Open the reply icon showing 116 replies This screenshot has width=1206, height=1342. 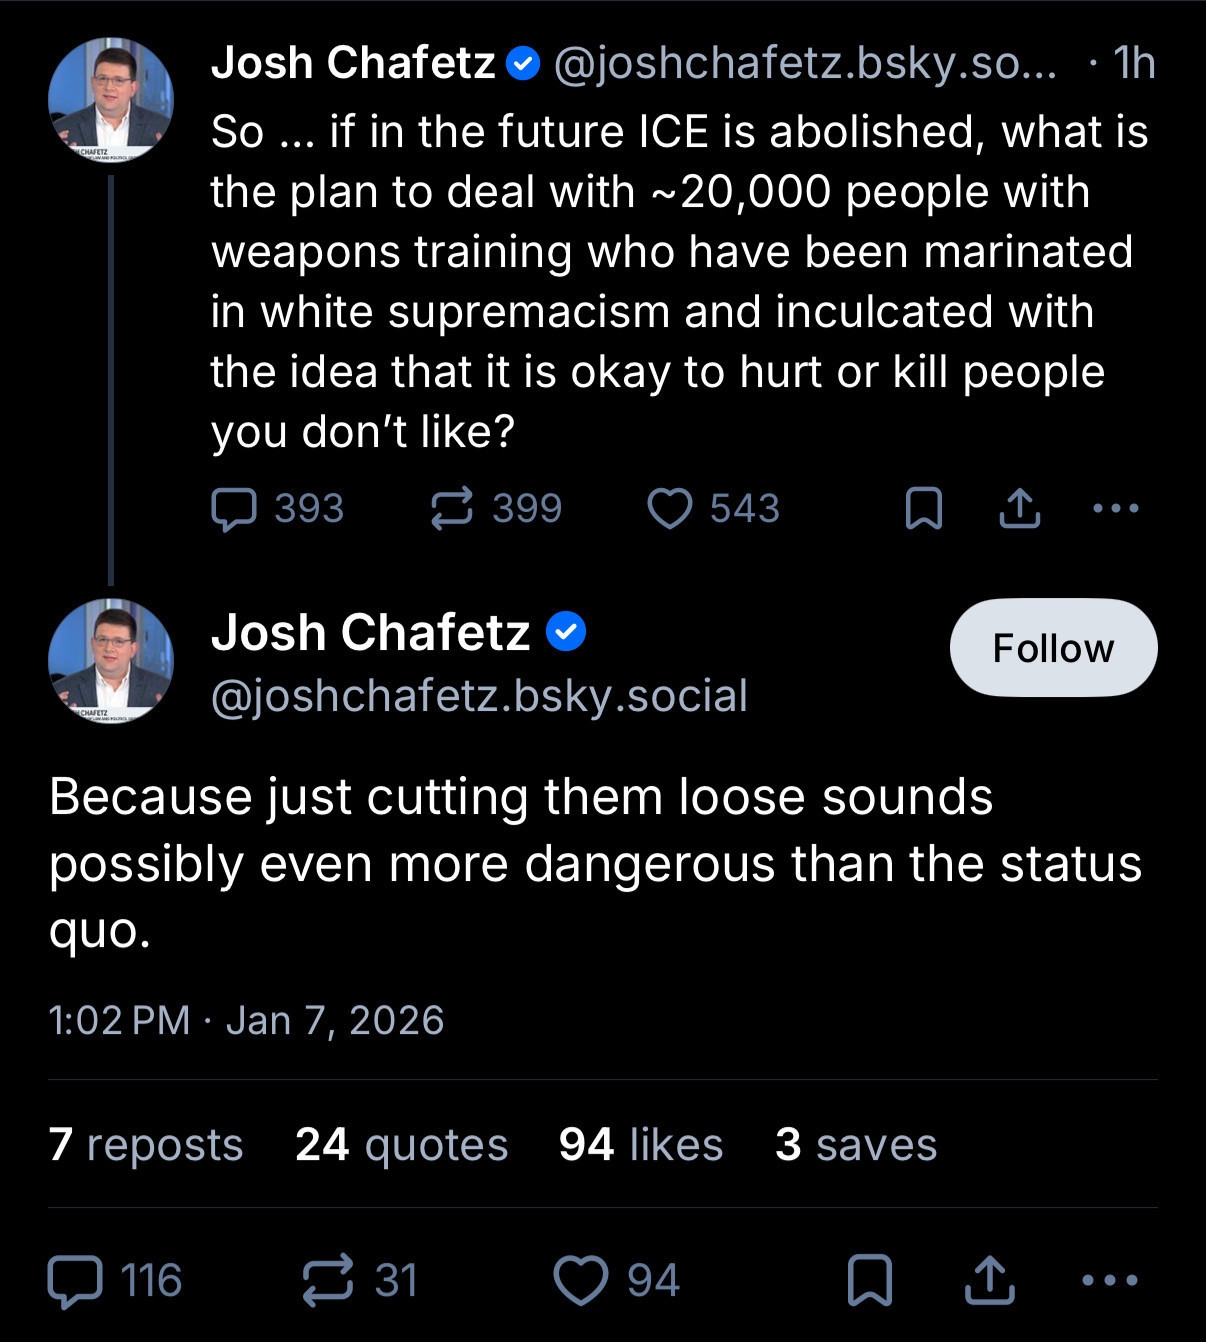coord(76,1280)
